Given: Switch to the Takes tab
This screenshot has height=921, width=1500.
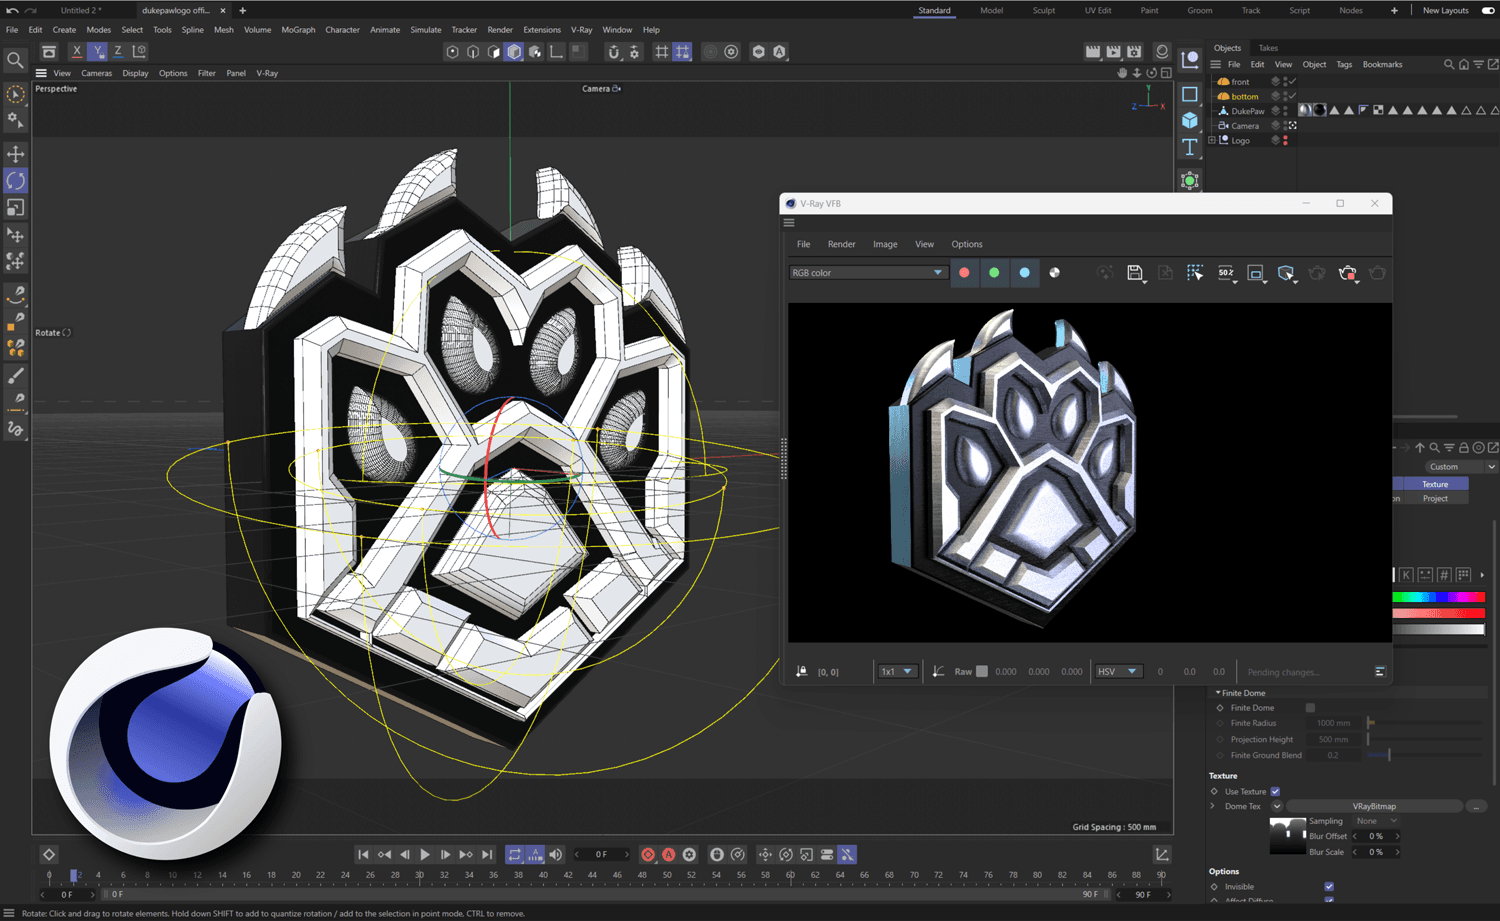Looking at the screenshot, I should click(x=1267, y=47).
